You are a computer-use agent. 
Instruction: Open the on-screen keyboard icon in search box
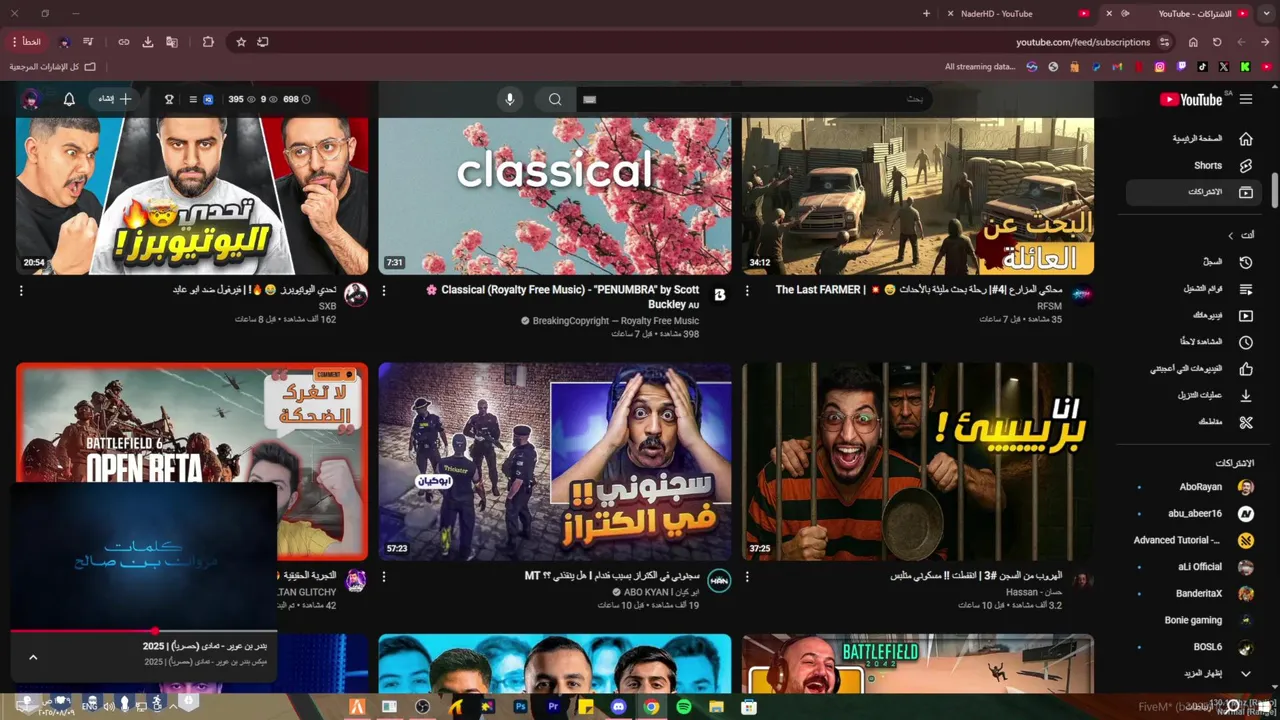tap(590, 99)
